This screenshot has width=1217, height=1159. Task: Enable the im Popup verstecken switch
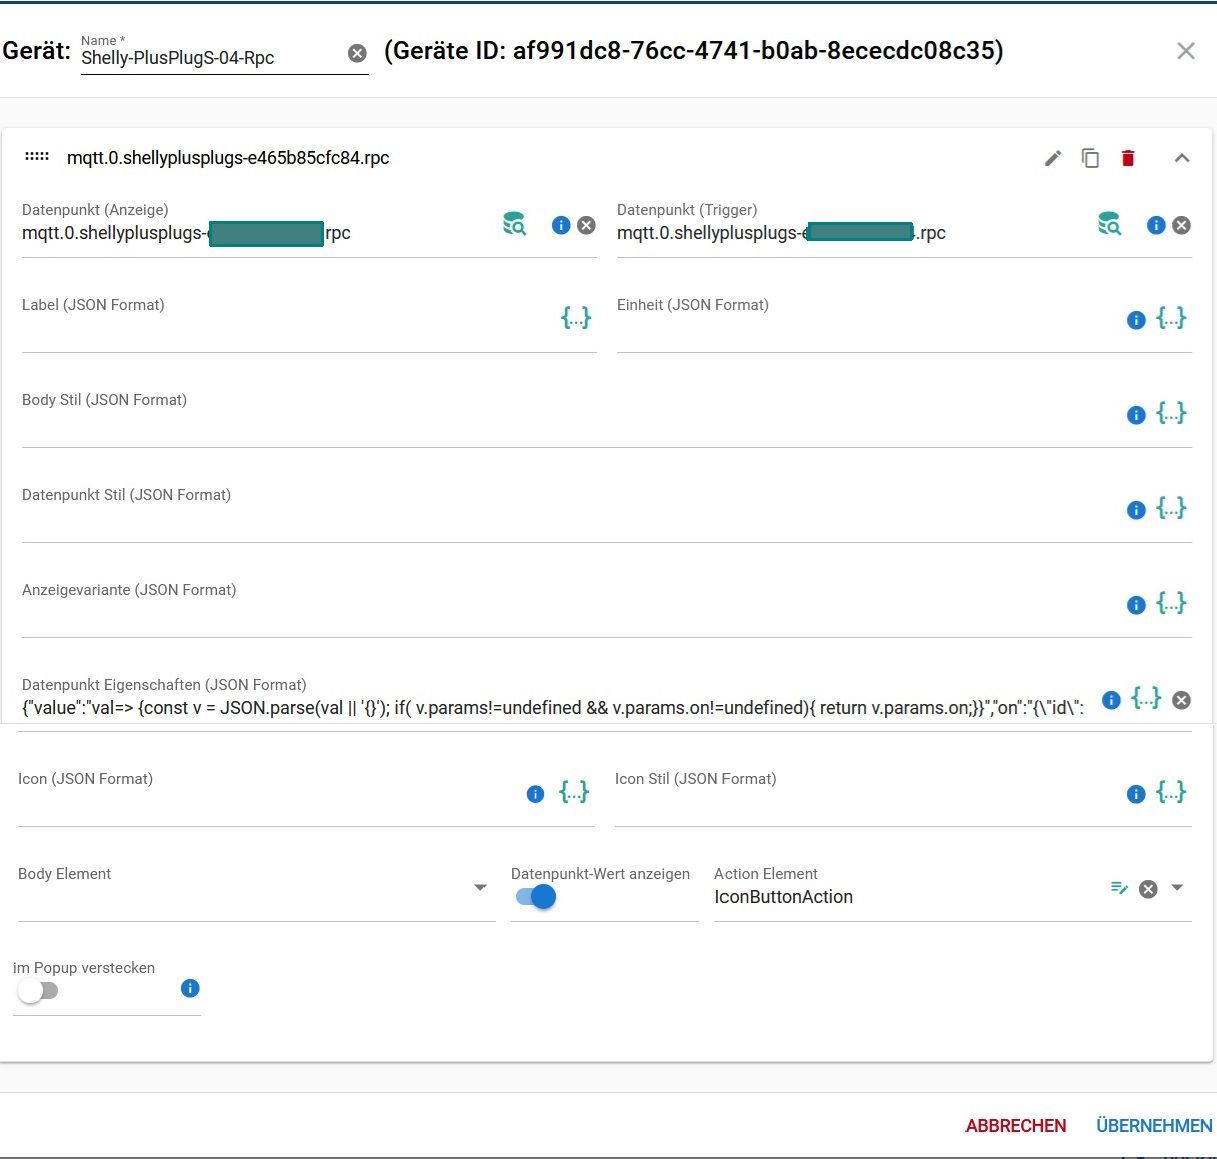[x=38, y=991]
